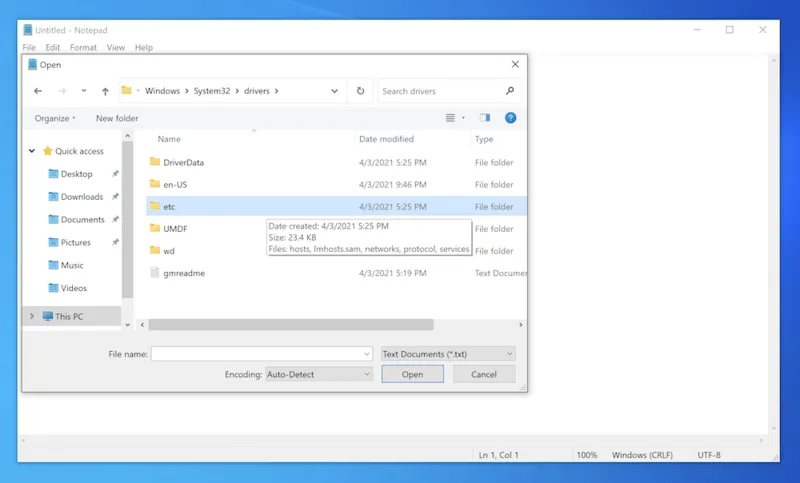Open the Format menu in Notepad

[x=83, y=47]
